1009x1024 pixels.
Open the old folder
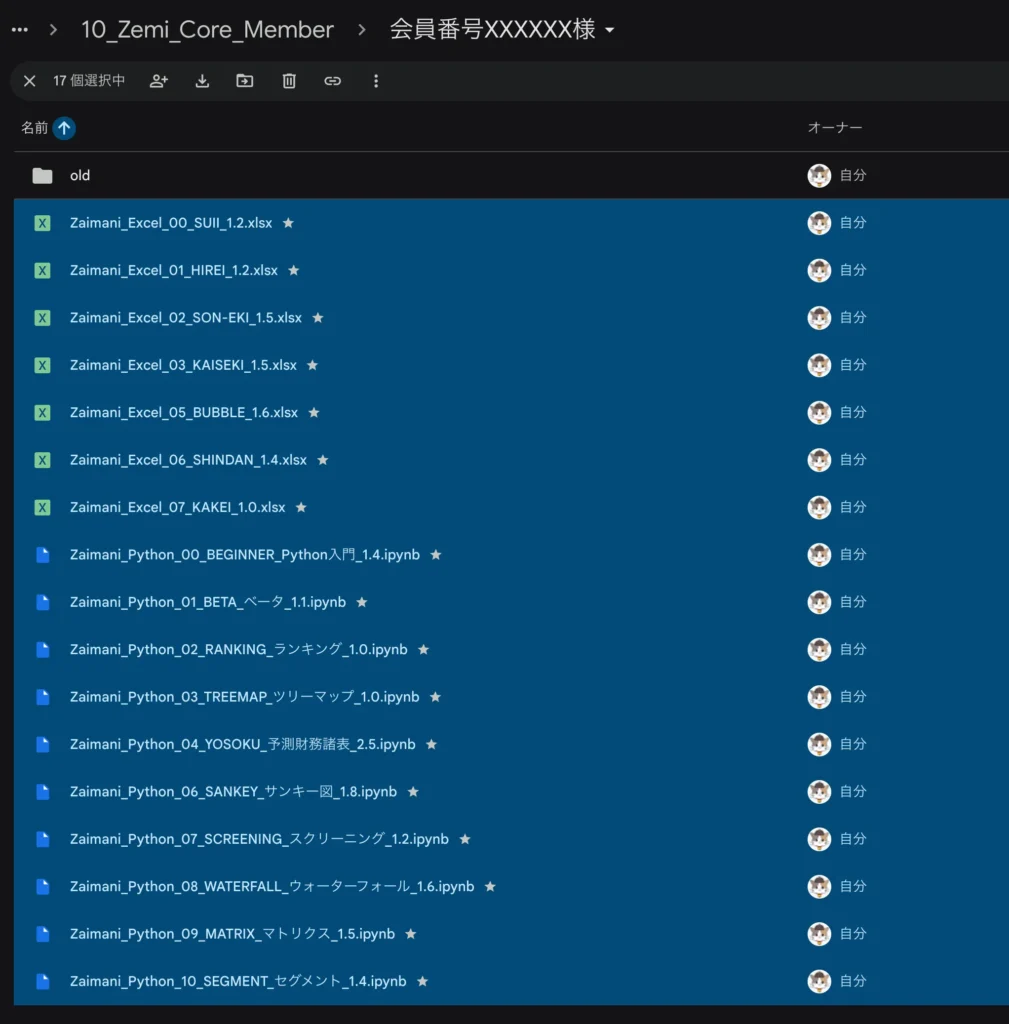[80, 176]
